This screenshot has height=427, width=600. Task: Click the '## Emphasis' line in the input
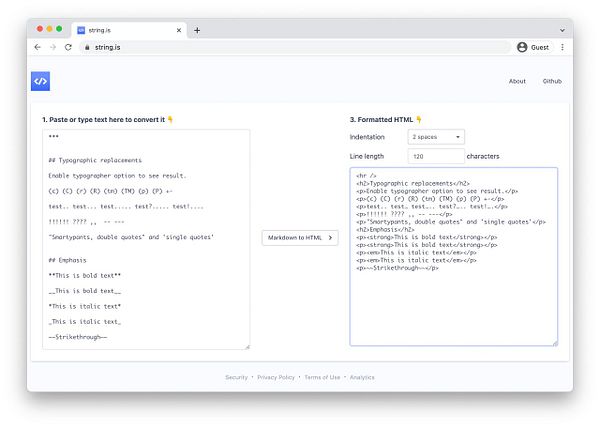[67, 260]
